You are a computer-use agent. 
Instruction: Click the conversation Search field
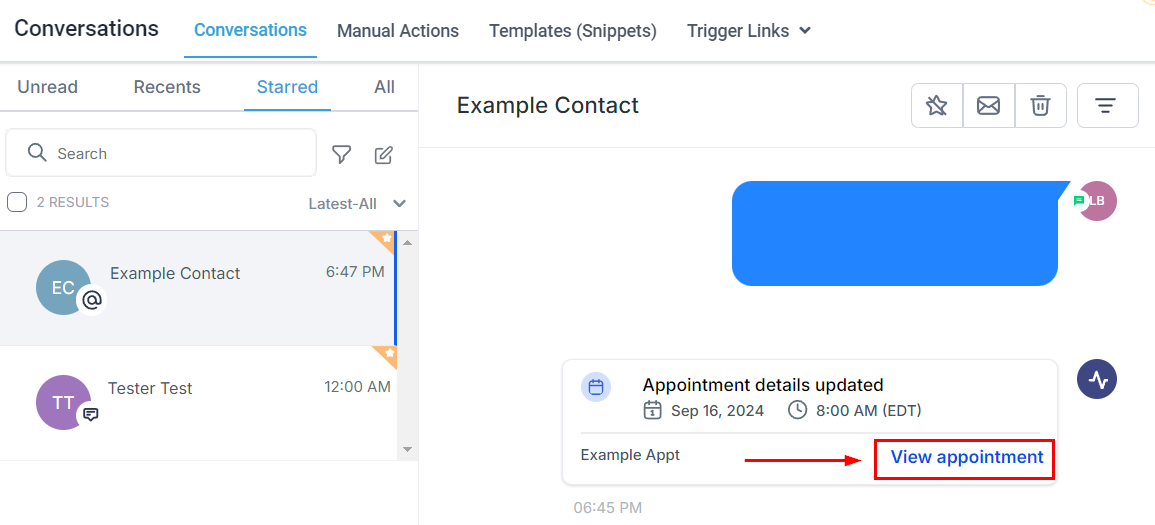(161, 153)
